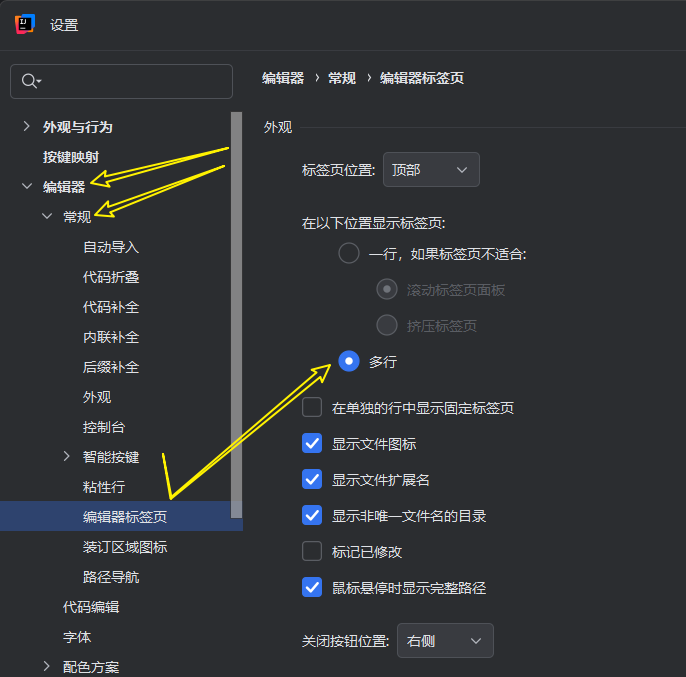Select the 多行 radio button
This screenshot has height=677, width=686.
click(x=348, y=361)
